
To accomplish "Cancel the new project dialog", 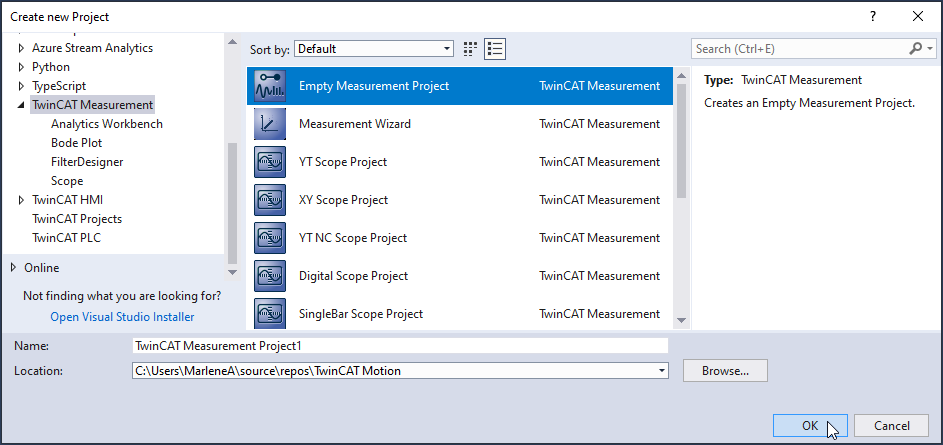I will click(x=892, y=426).
